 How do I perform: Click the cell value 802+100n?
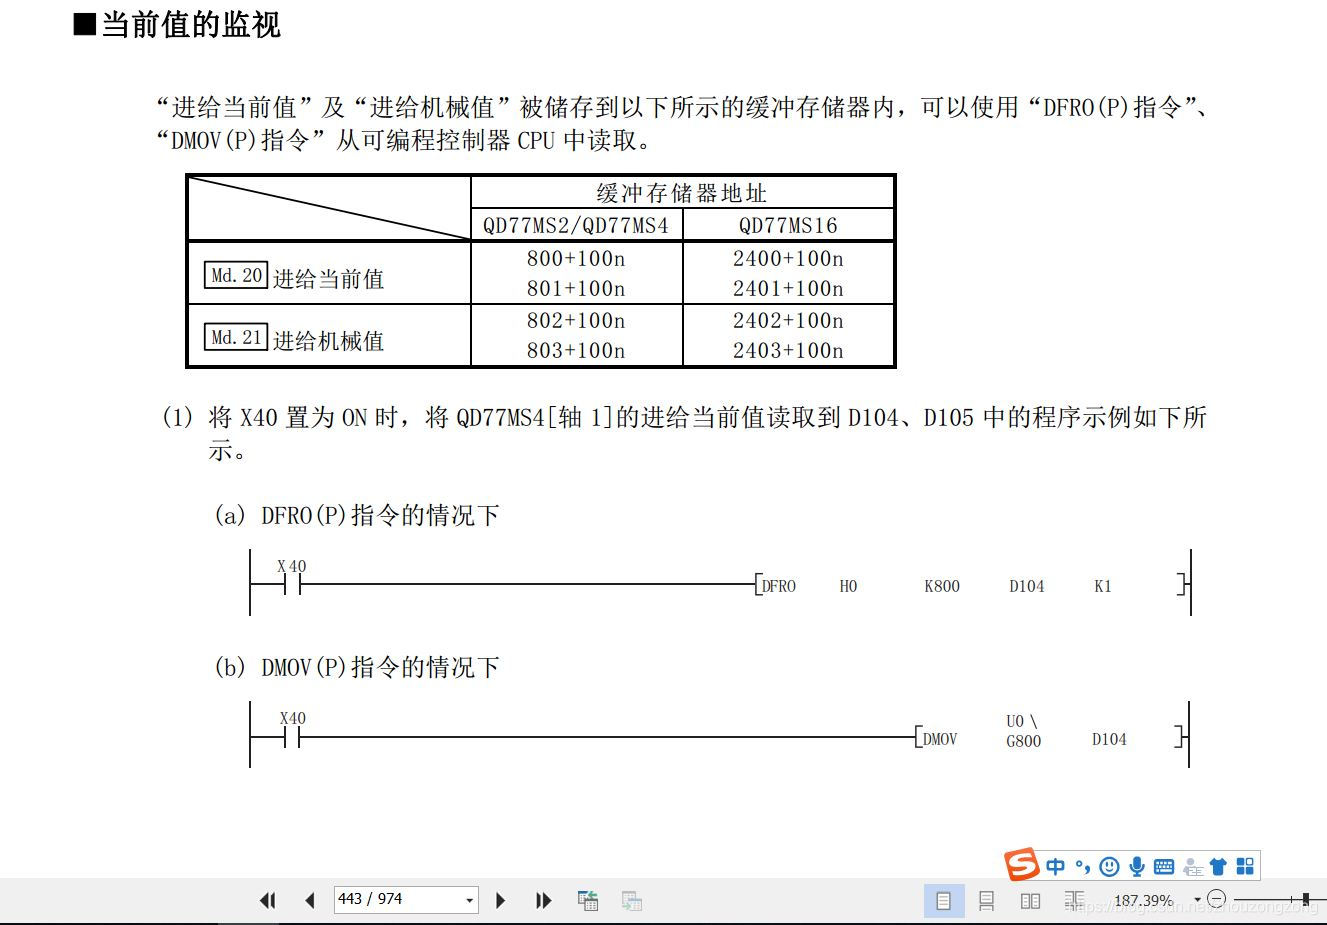pos(576,320)
